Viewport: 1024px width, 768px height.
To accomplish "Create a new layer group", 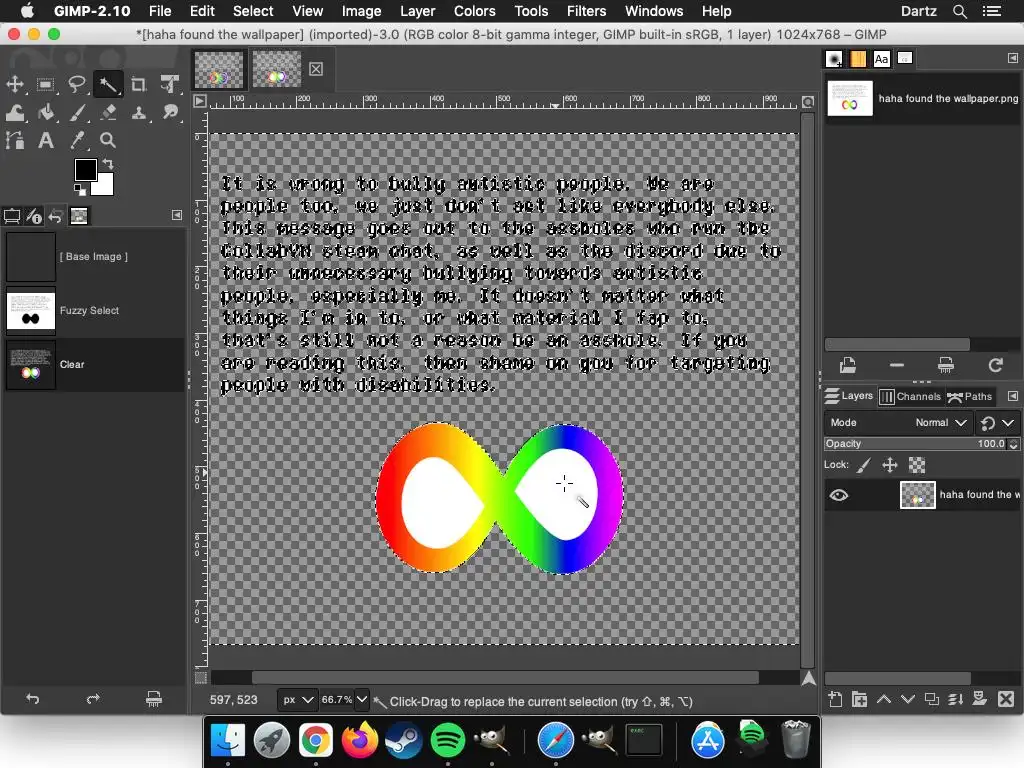I will coord(859,699).
